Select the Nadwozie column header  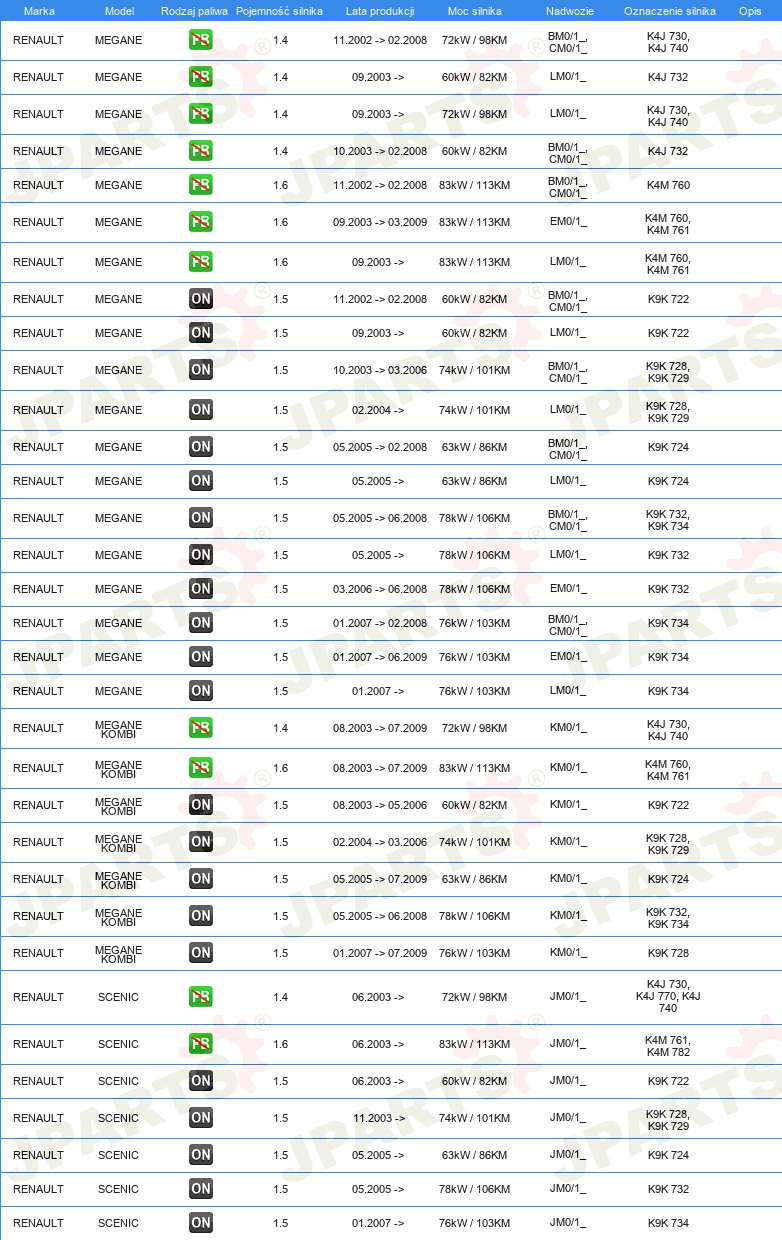[x=570, y=11]
